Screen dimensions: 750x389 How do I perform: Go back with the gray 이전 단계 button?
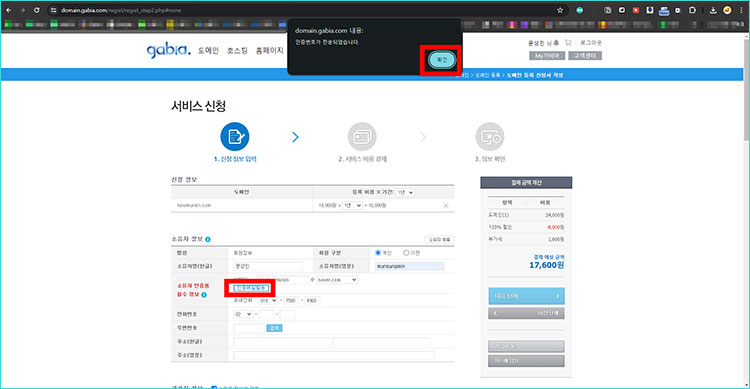526,313
